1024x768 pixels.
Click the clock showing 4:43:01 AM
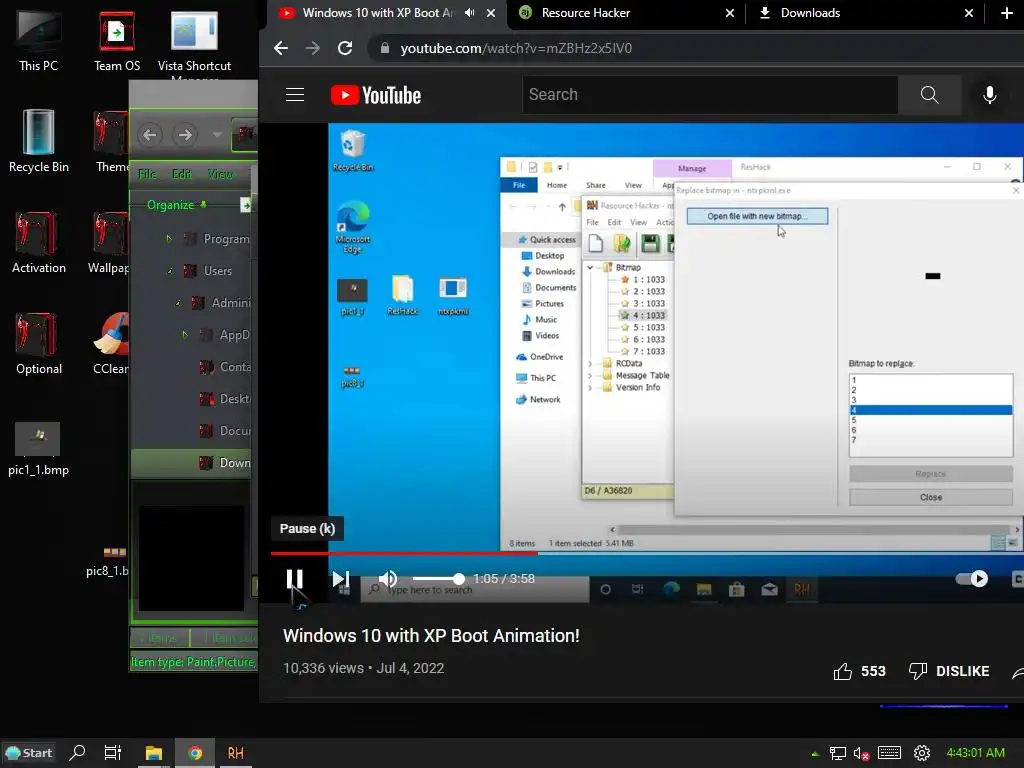pyautogui.click(x=976, y=753)
